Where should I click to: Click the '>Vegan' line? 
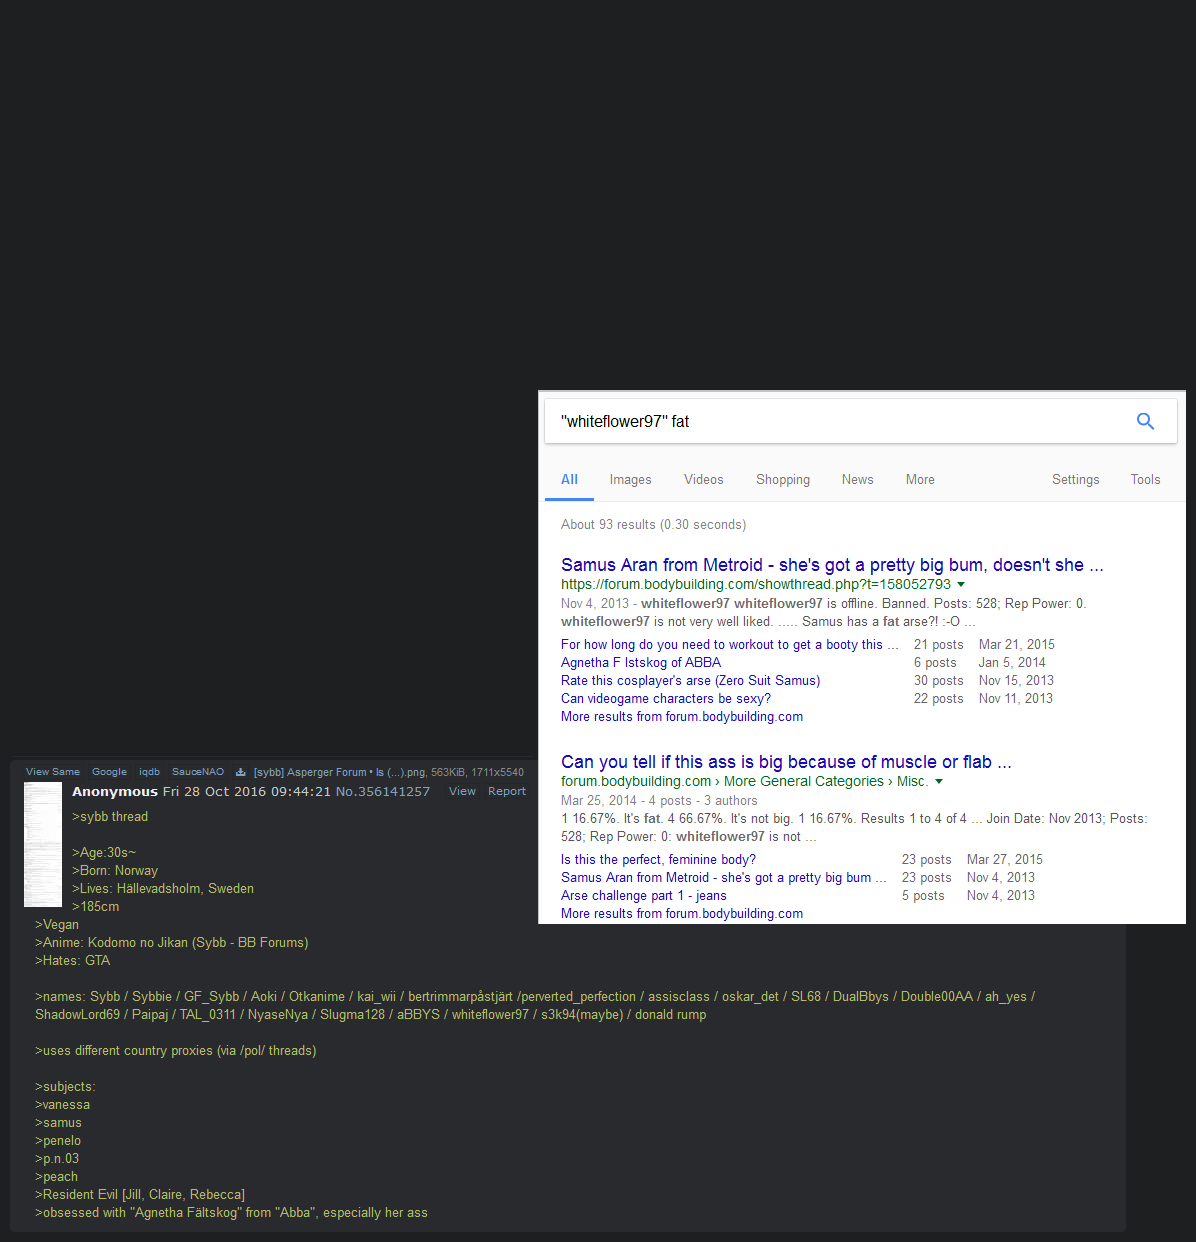pyautogui.click(x=57, y=925)
